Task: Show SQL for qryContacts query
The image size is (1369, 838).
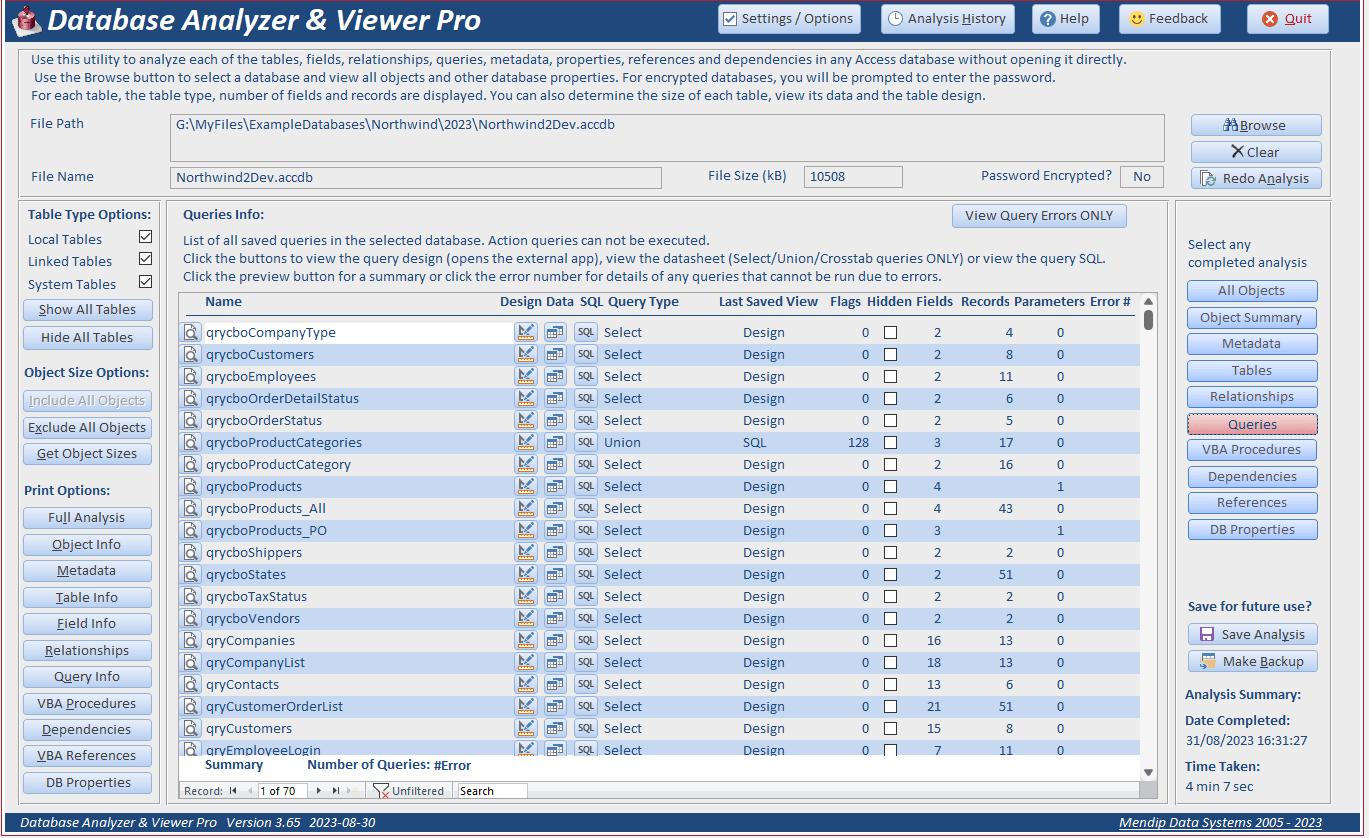Action: click(586, 685)
